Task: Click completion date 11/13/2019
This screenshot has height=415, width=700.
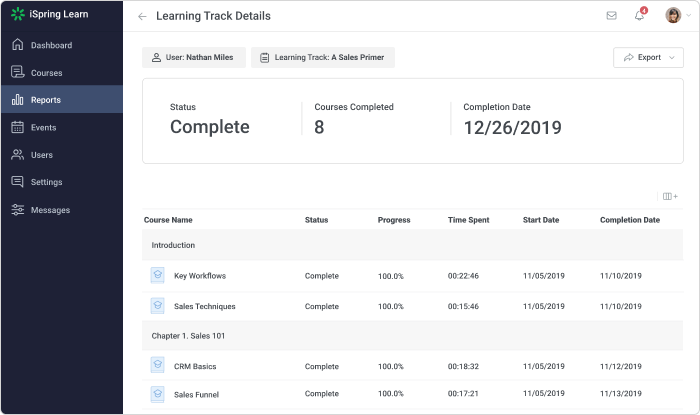Action: tap(621, 394)
